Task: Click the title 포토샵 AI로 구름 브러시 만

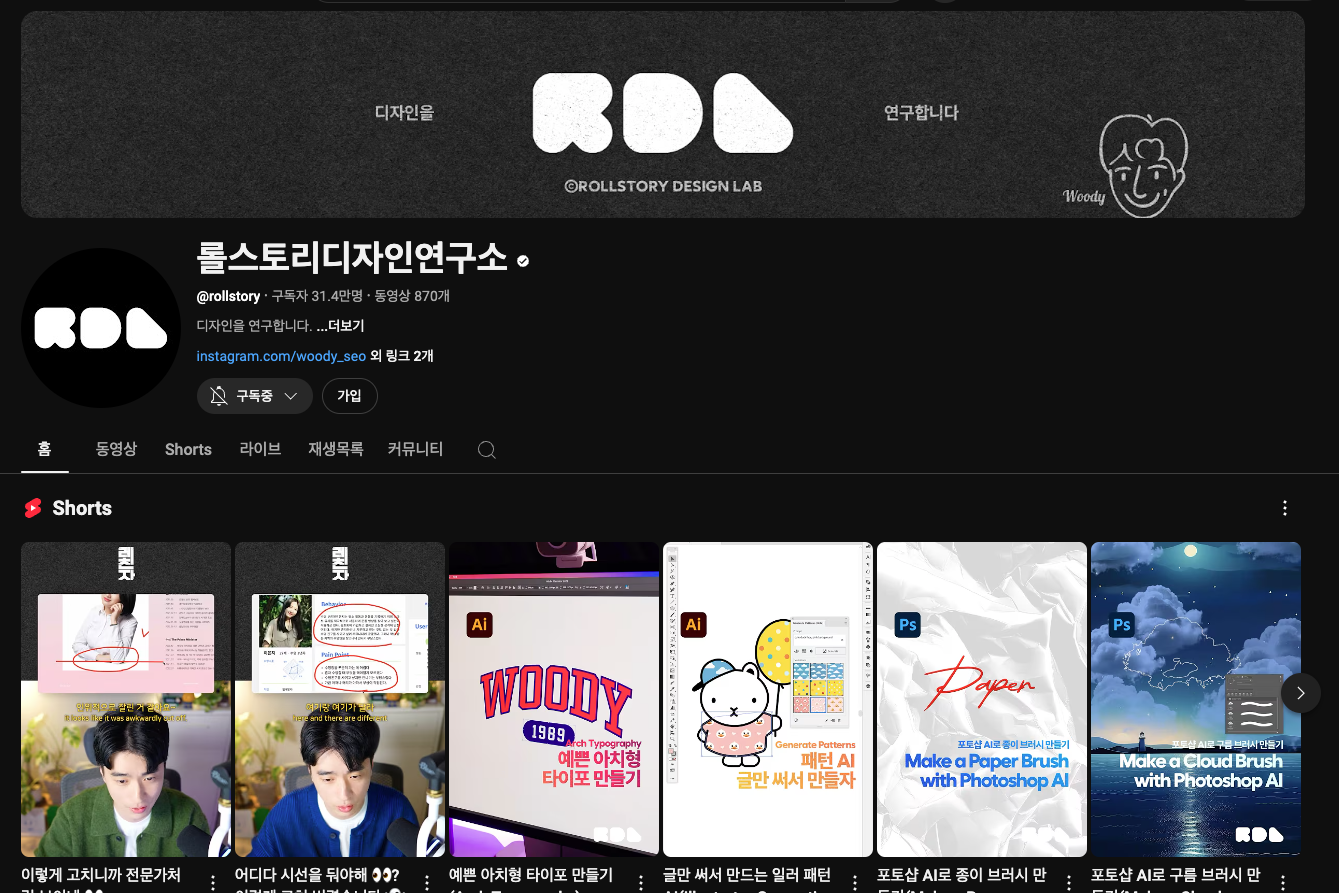Action: [x=1176, y=876]
